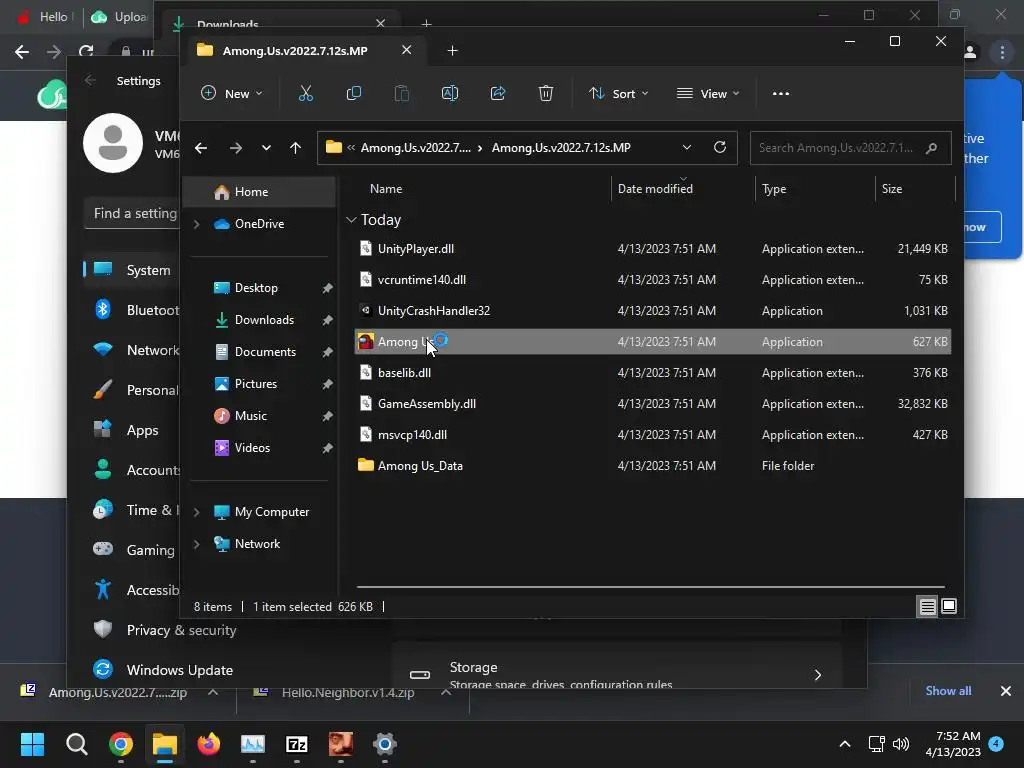Open the View dropdown menu
1024x768 pixels.
(x=708, y=93)
